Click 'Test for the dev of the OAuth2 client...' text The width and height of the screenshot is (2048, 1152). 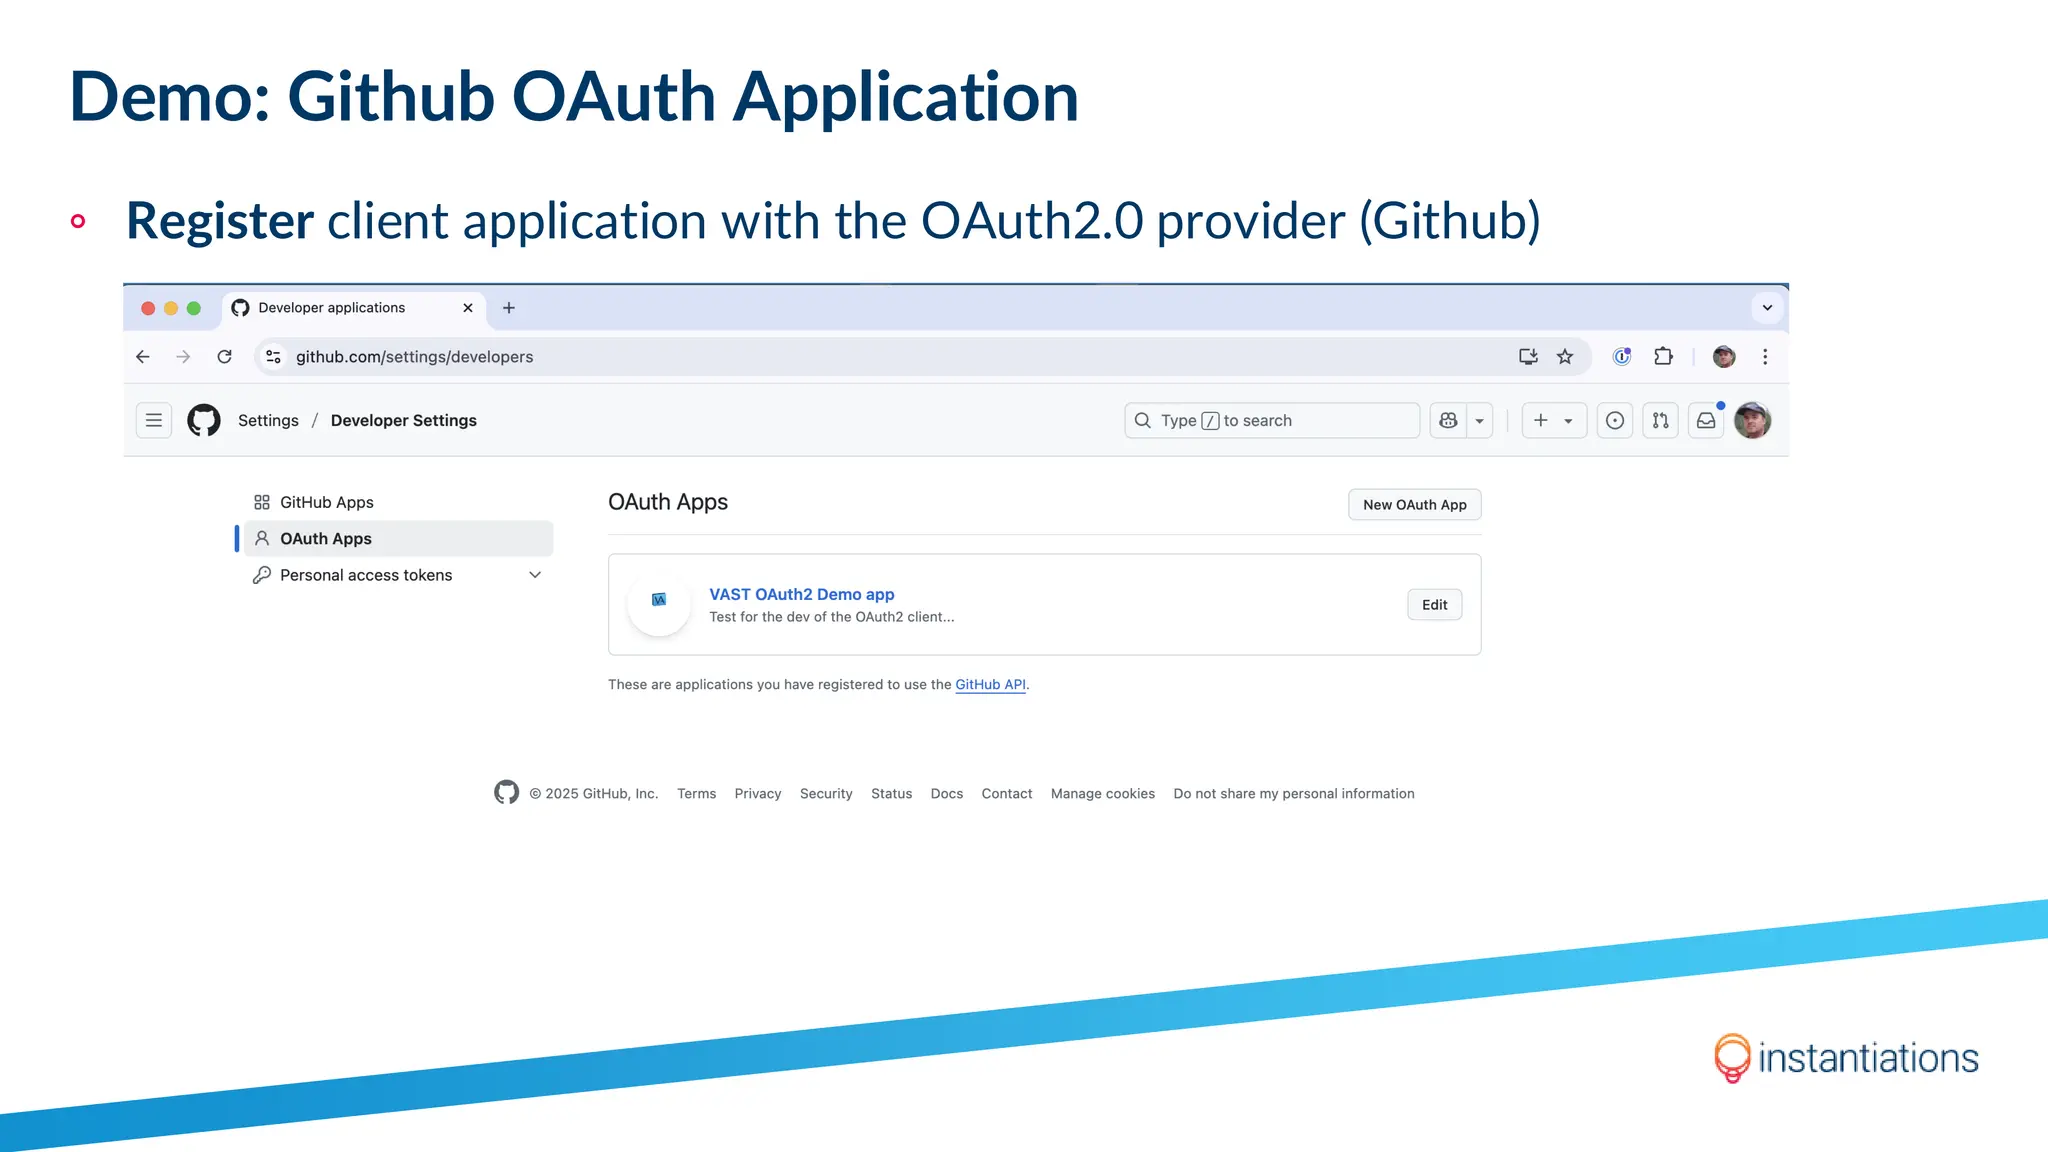[x=832, y=617]
